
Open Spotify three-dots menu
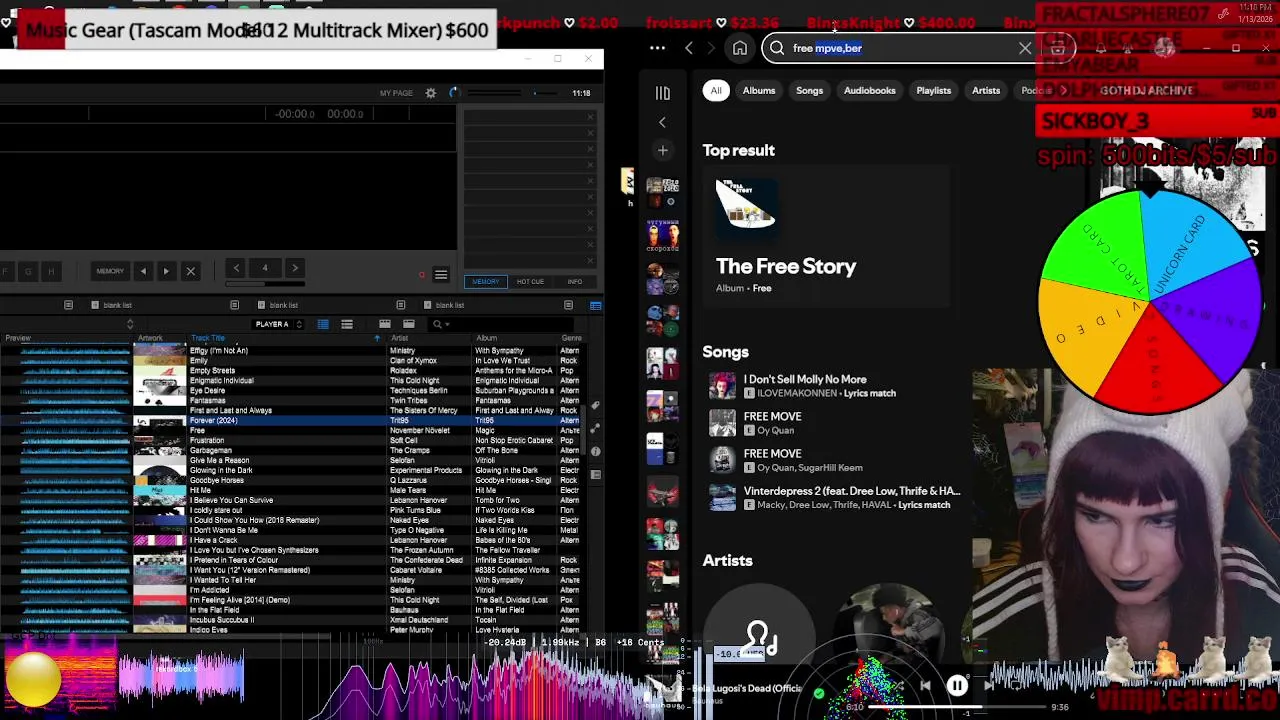click(657, 48)
